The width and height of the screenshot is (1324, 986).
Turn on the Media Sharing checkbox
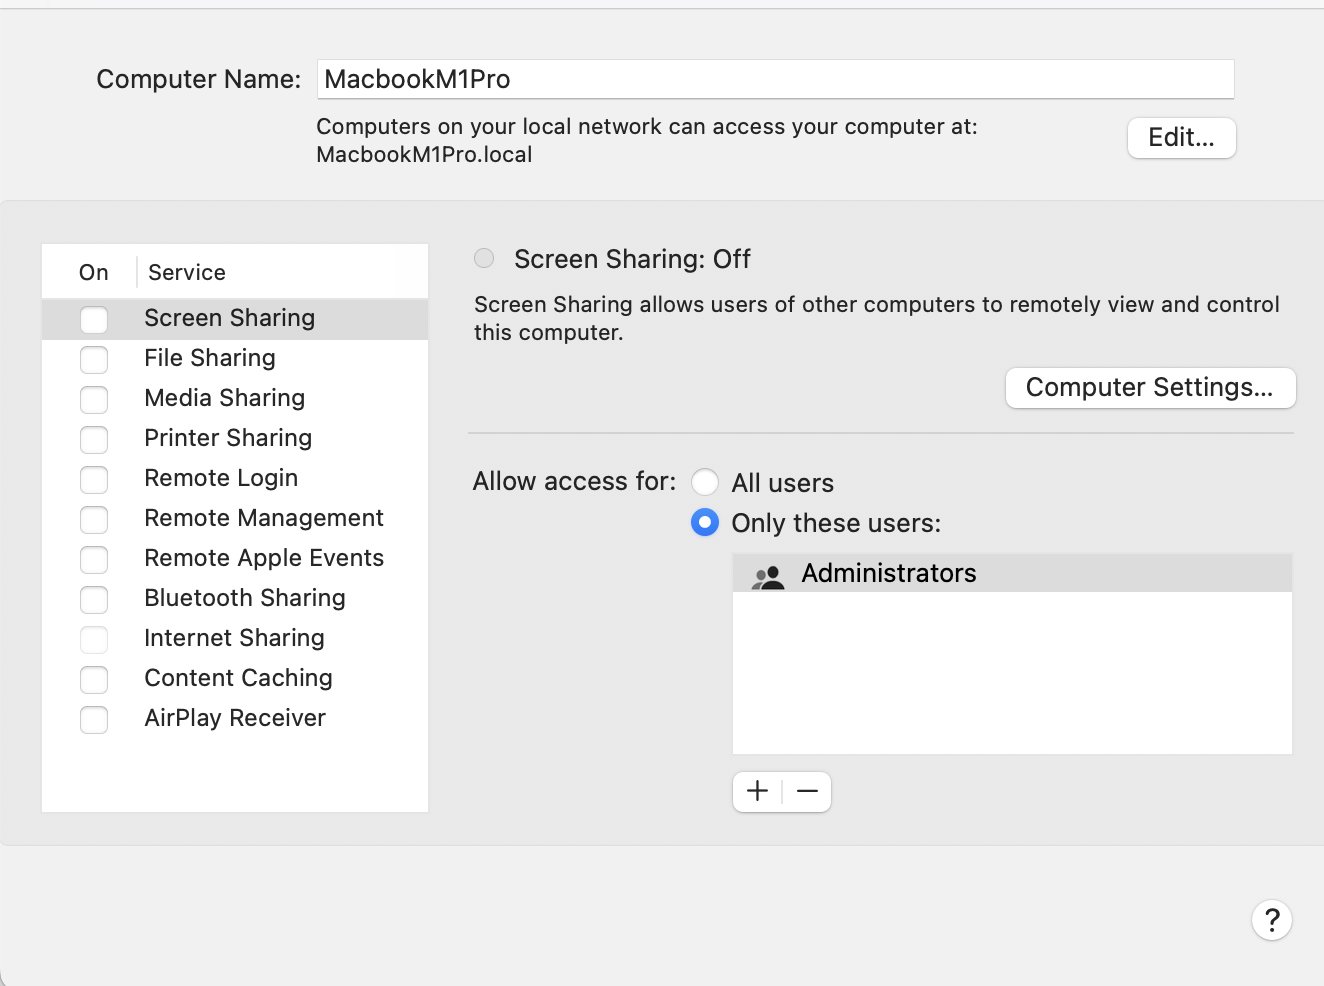94,399
